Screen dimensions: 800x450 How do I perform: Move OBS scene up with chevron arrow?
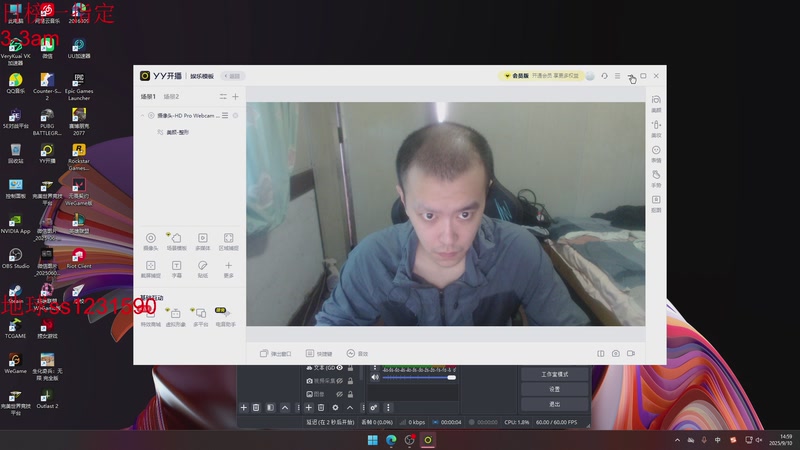(285, 408)
